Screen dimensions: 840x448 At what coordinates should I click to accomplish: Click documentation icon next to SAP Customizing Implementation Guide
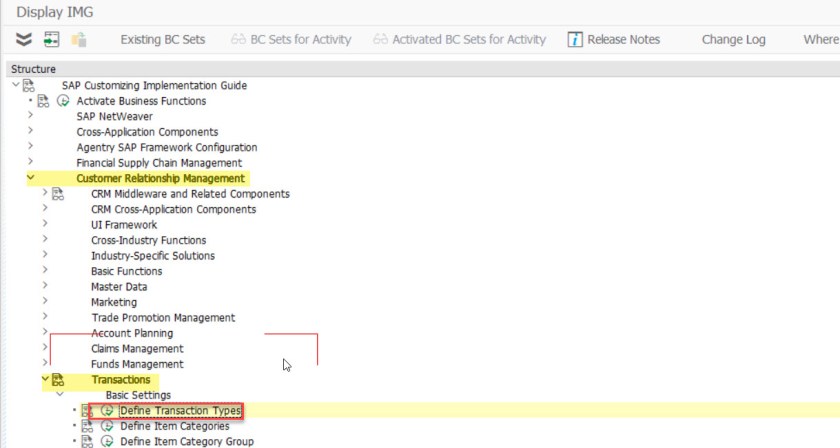[x=28, y=85]
